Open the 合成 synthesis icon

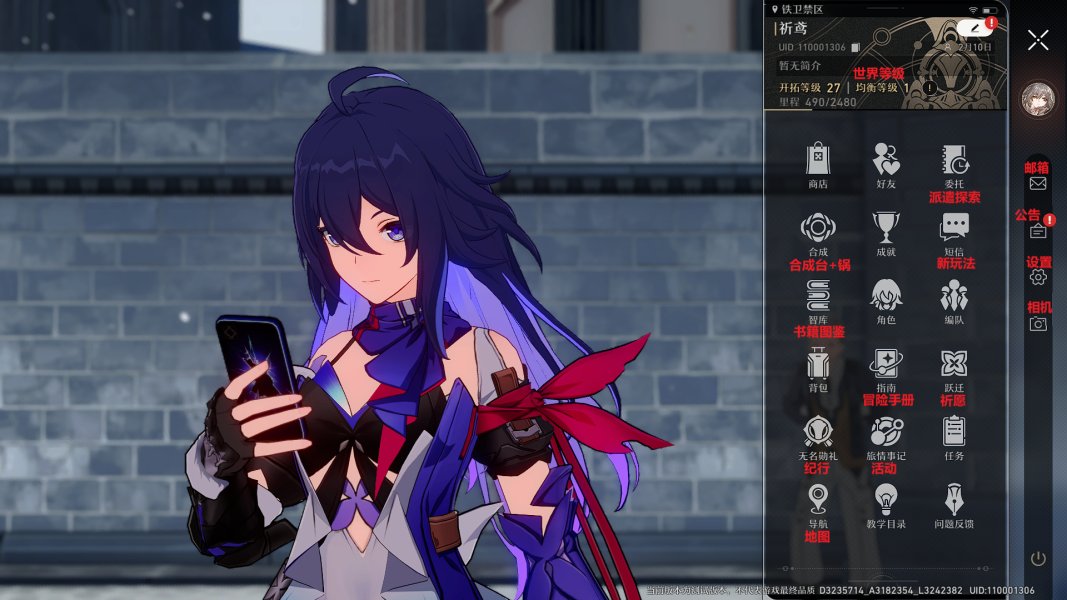pyautogui.click(x=818, y=228)
